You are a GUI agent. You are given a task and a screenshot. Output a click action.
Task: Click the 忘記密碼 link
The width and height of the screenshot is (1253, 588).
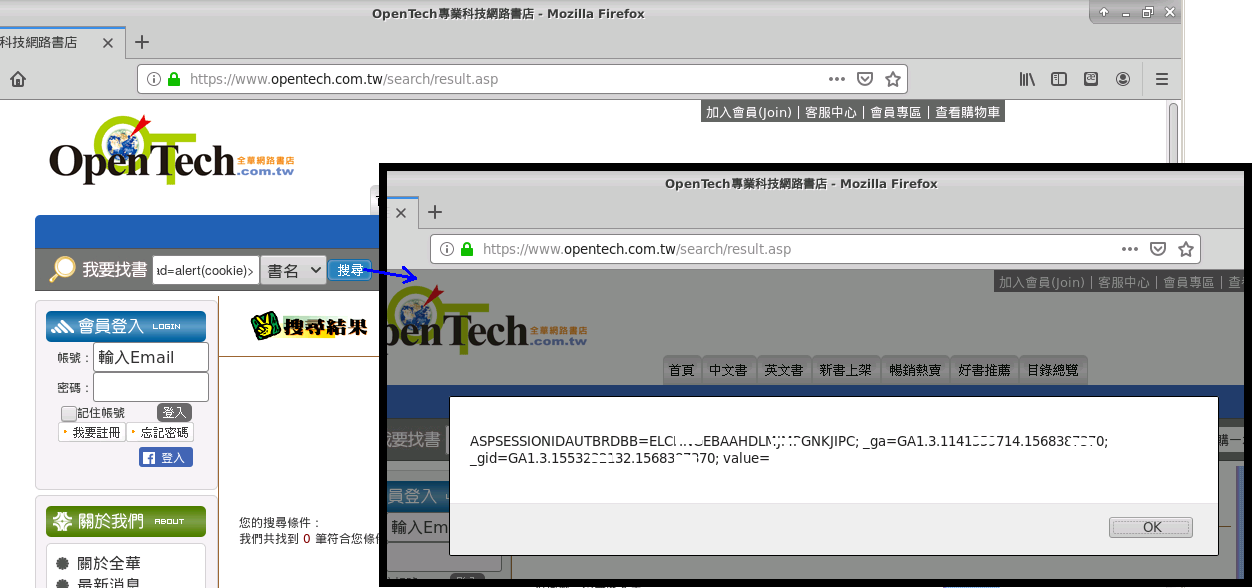(x=160, y=432)
